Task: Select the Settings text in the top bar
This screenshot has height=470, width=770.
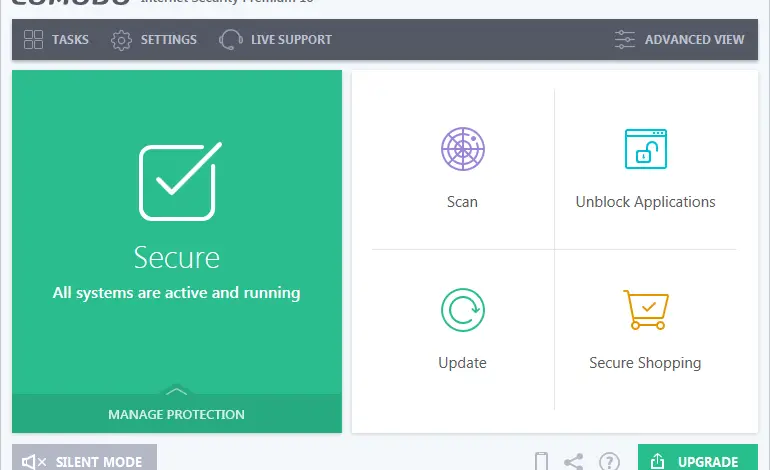Action: point(168,40)
